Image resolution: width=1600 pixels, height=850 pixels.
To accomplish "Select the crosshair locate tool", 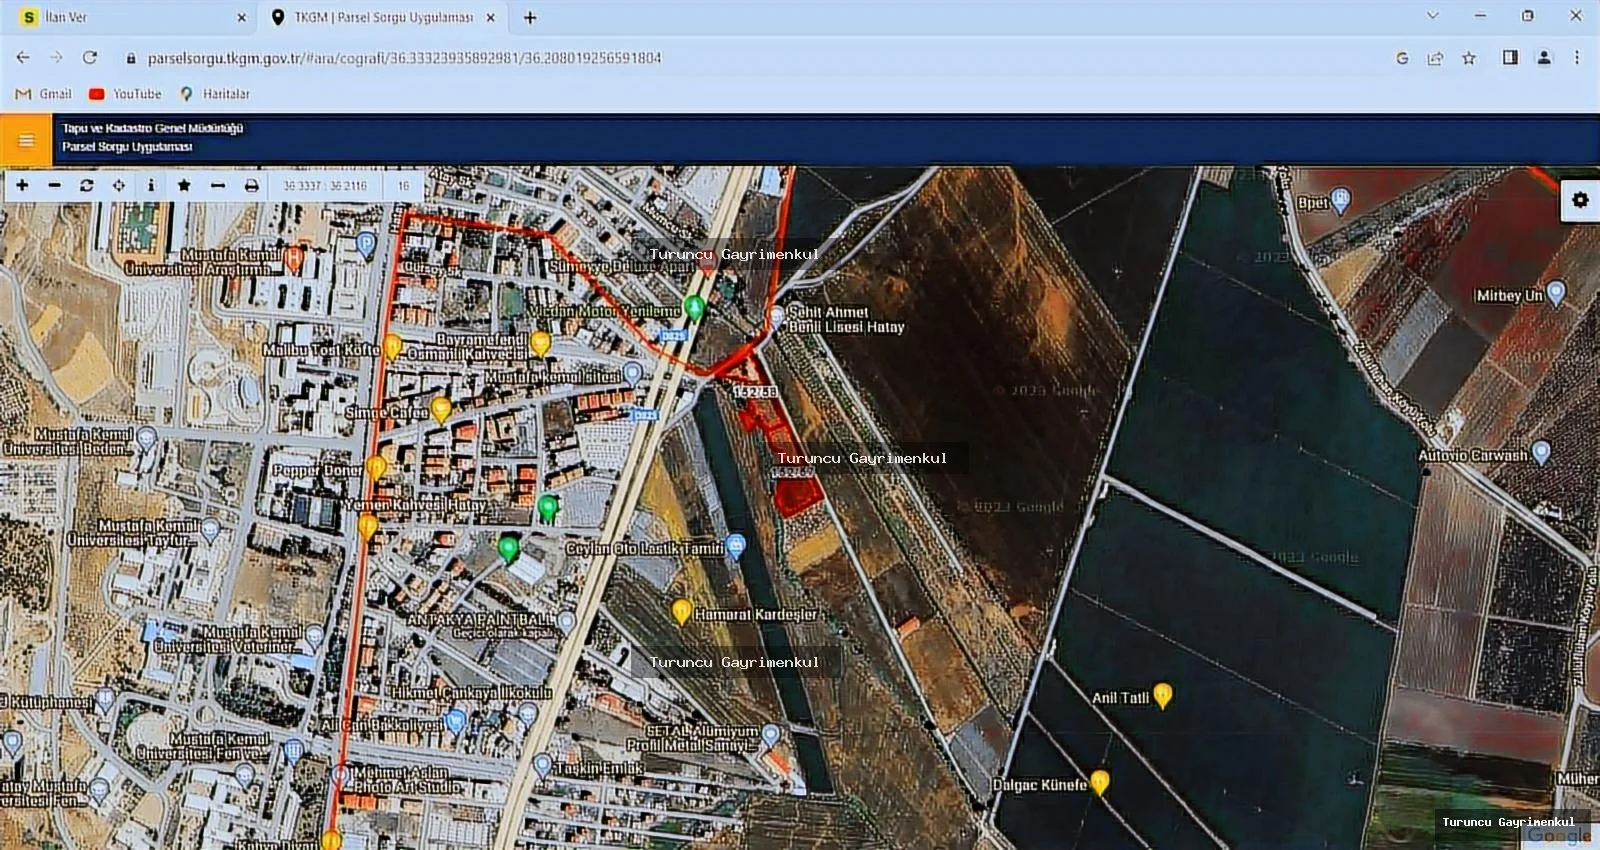I will (x=119, y=185).
